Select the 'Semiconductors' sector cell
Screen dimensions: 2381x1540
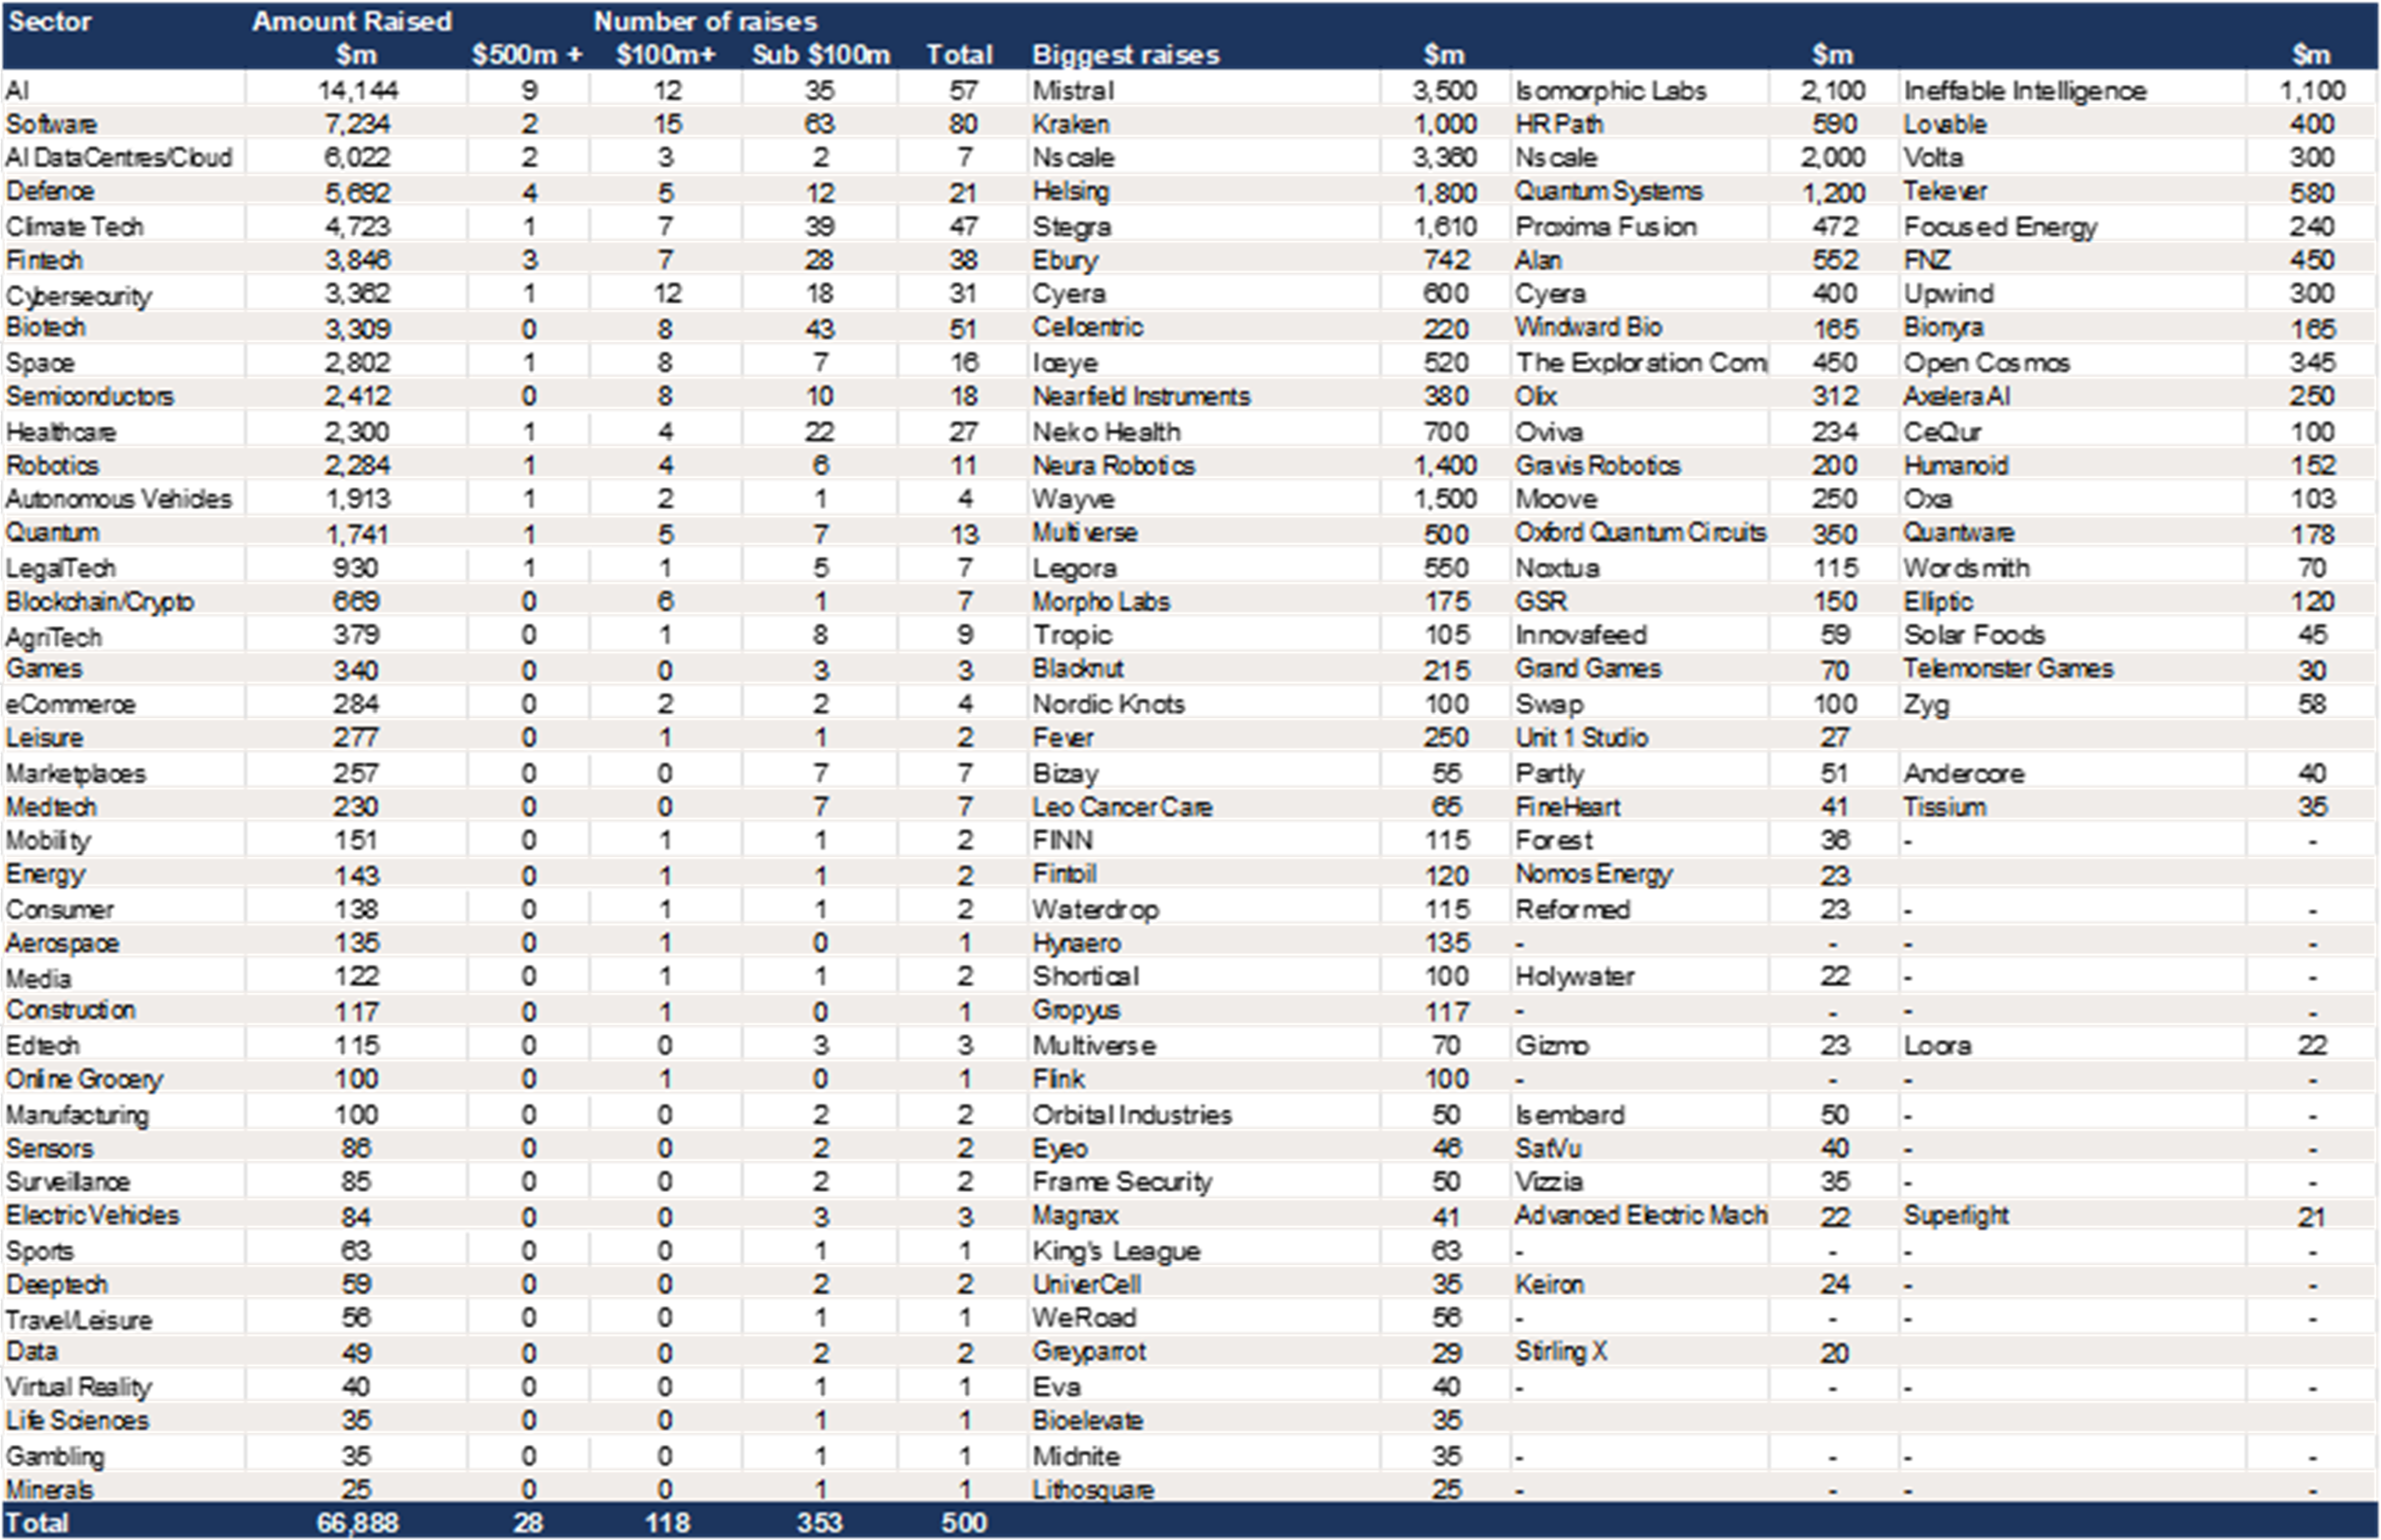89,396
